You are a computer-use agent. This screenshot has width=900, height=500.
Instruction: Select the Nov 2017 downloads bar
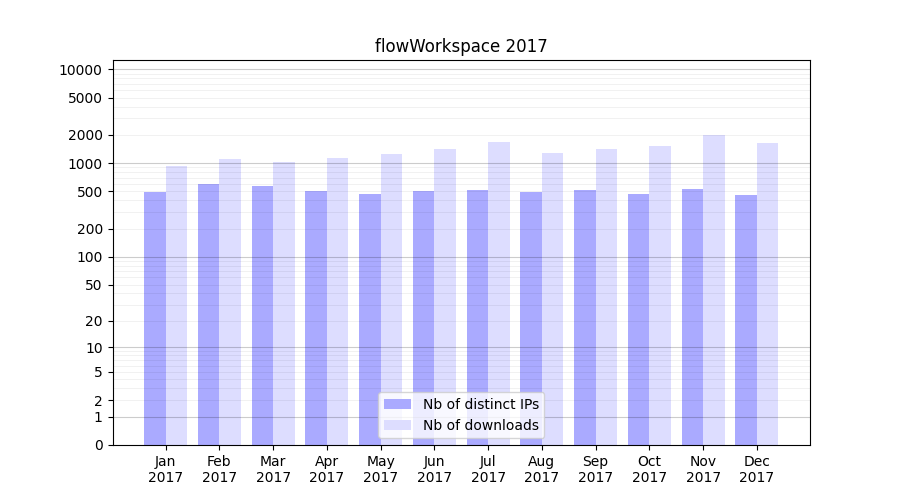714,290
